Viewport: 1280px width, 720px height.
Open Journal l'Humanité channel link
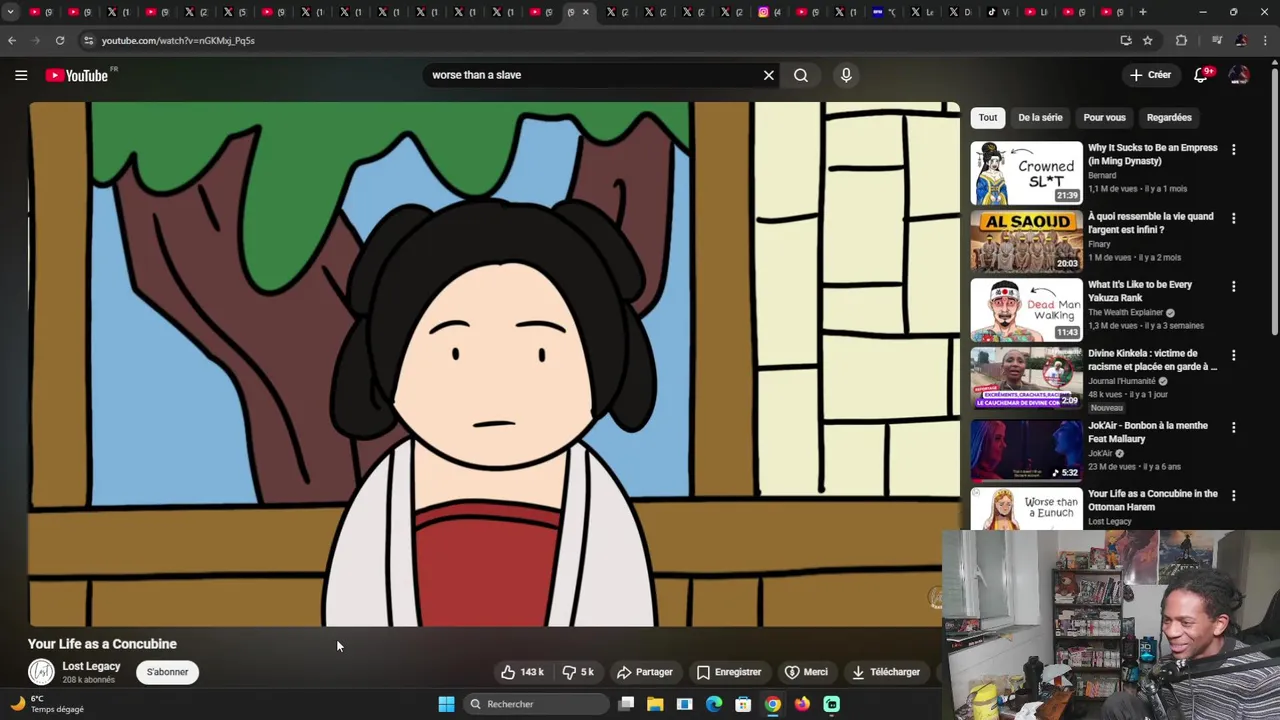(x=1121, y=381)
